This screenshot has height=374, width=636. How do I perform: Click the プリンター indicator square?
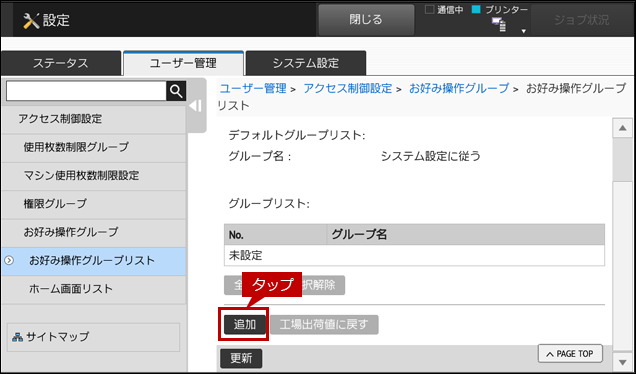tap(476, 9)
